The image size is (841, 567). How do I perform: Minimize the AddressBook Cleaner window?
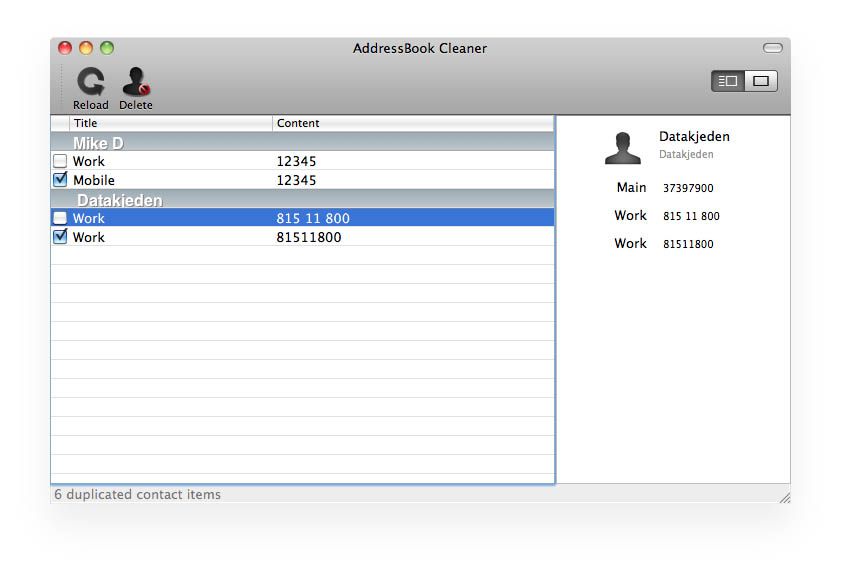coord(86,48)
